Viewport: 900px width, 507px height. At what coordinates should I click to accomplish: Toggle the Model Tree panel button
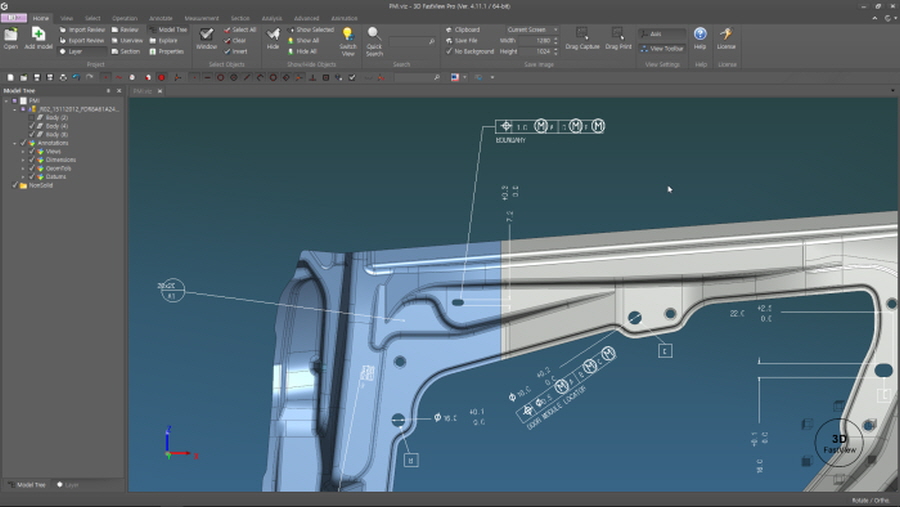click(168, 30)
